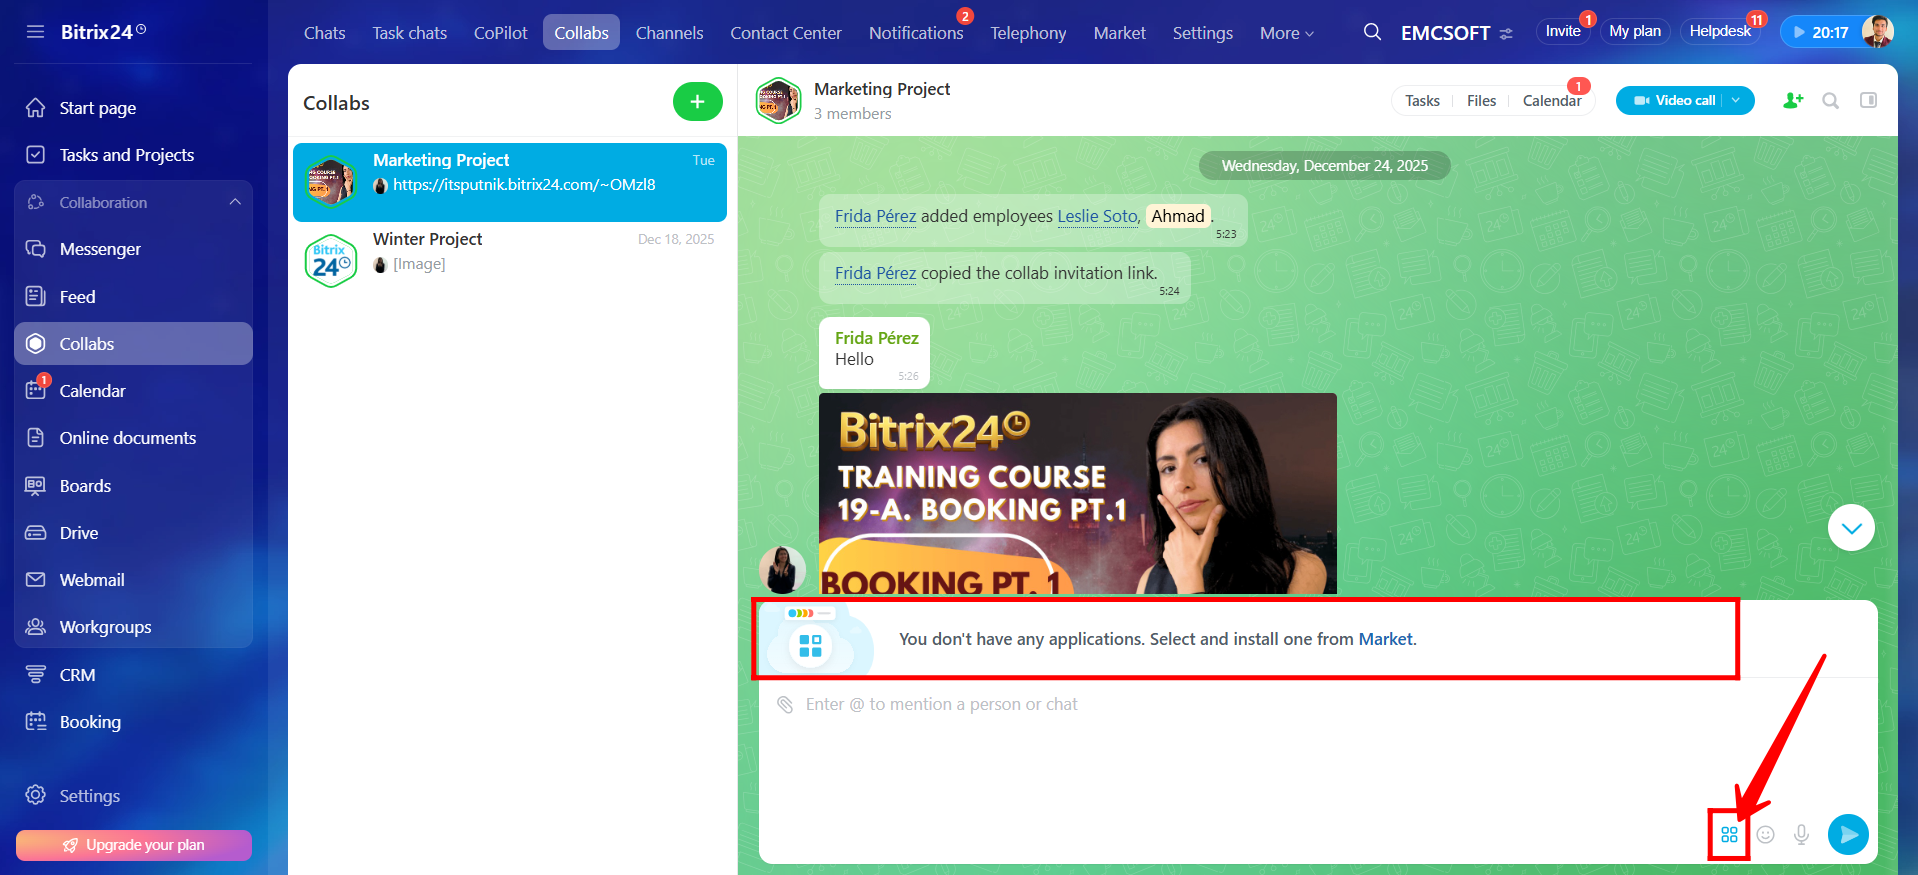Click the message input field

(x=1200, y=750)
